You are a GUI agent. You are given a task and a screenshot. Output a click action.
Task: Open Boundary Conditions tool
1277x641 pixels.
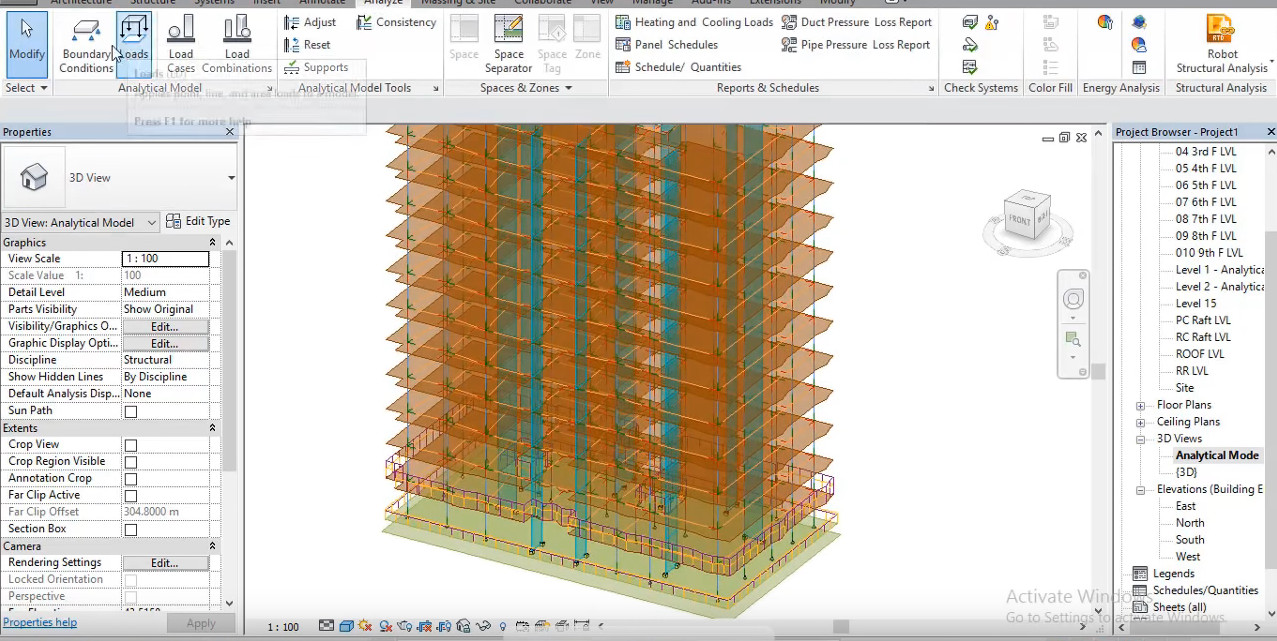coord(86,46)
